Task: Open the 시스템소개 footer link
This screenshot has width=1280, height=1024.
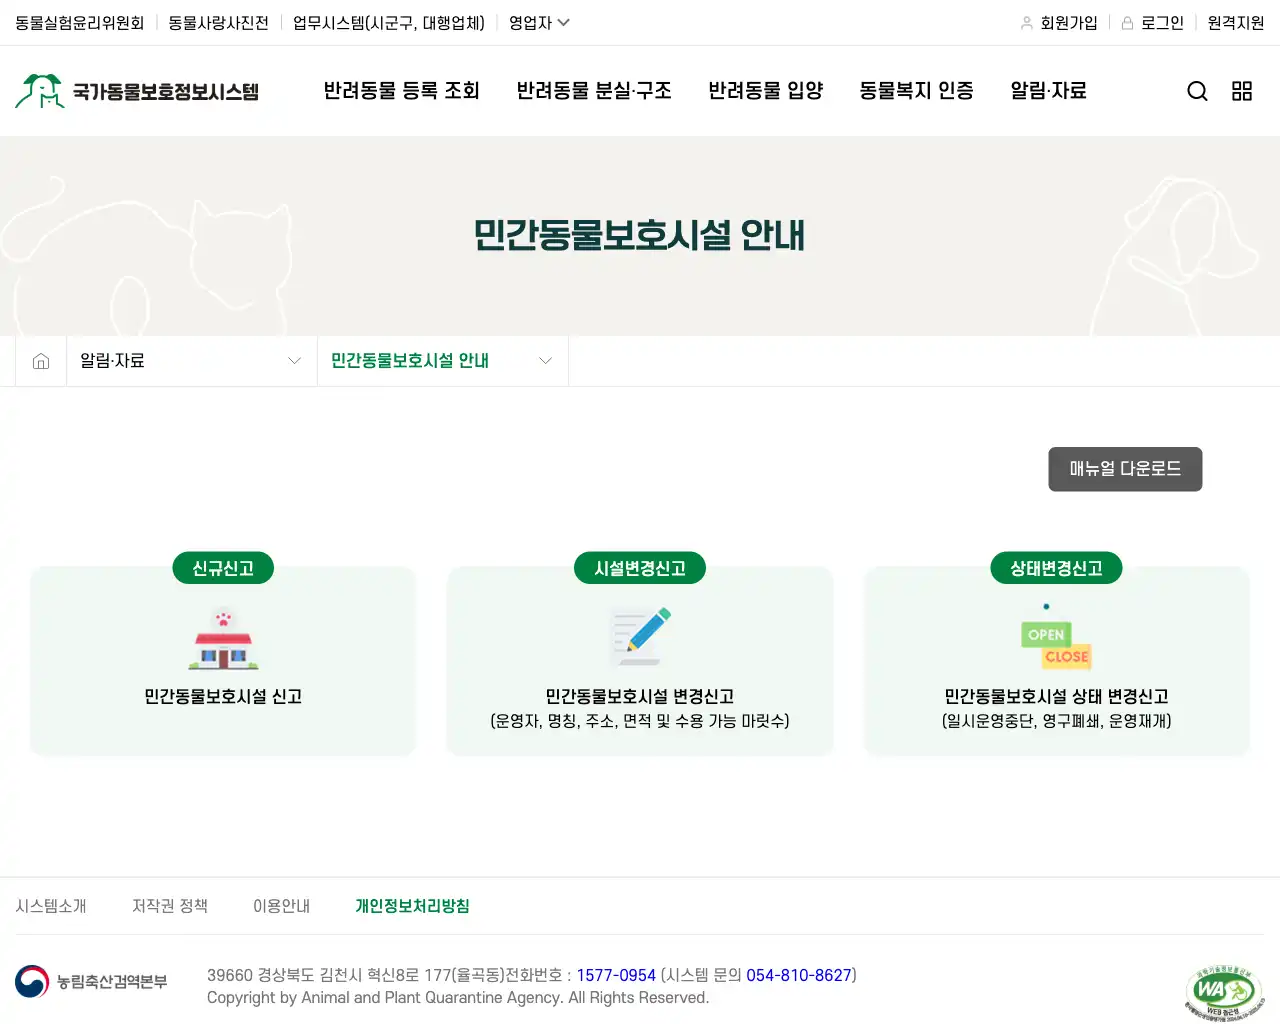Action: [x=51, y=906]
